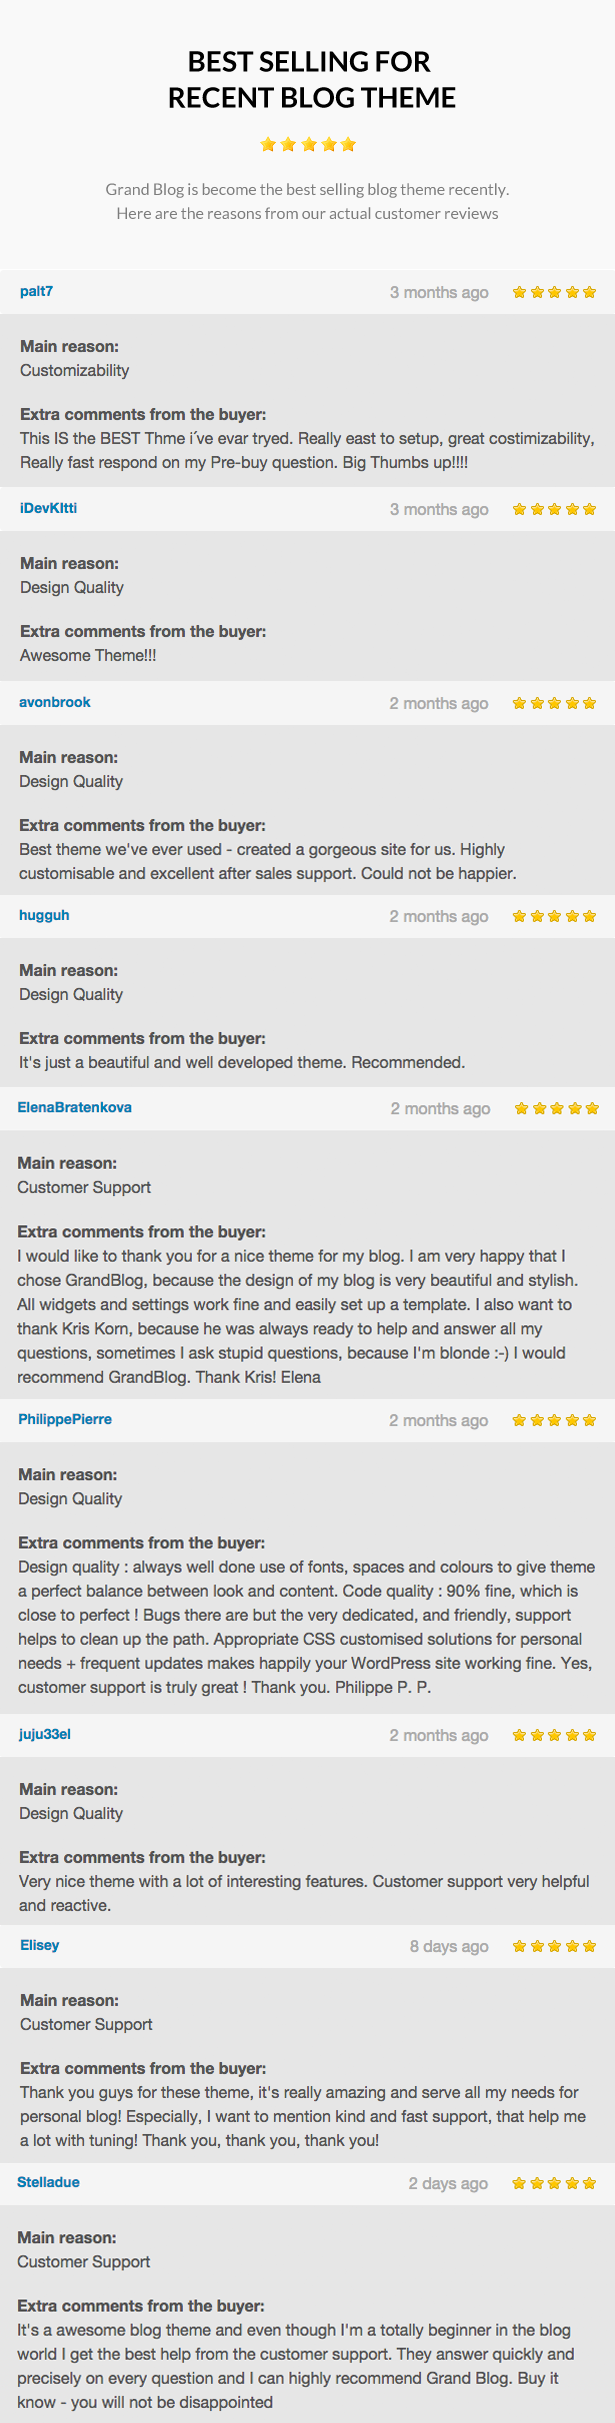The height and width of the screenshot is (2423, 615).
Task: Click the star rating on juju33el's review
Action: 554,1735
